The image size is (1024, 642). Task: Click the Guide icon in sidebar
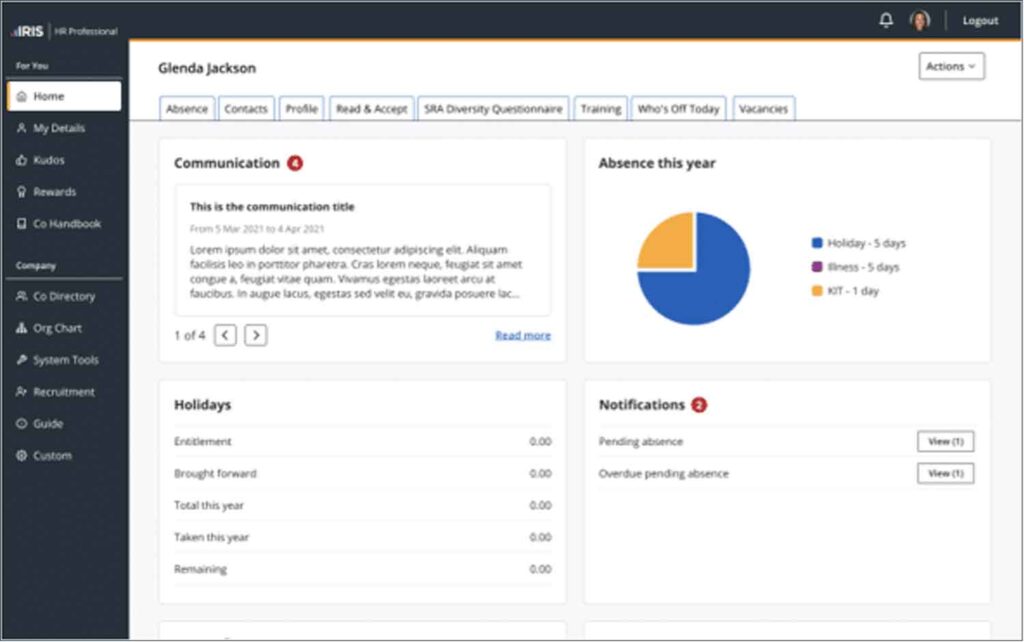(22, 424)
